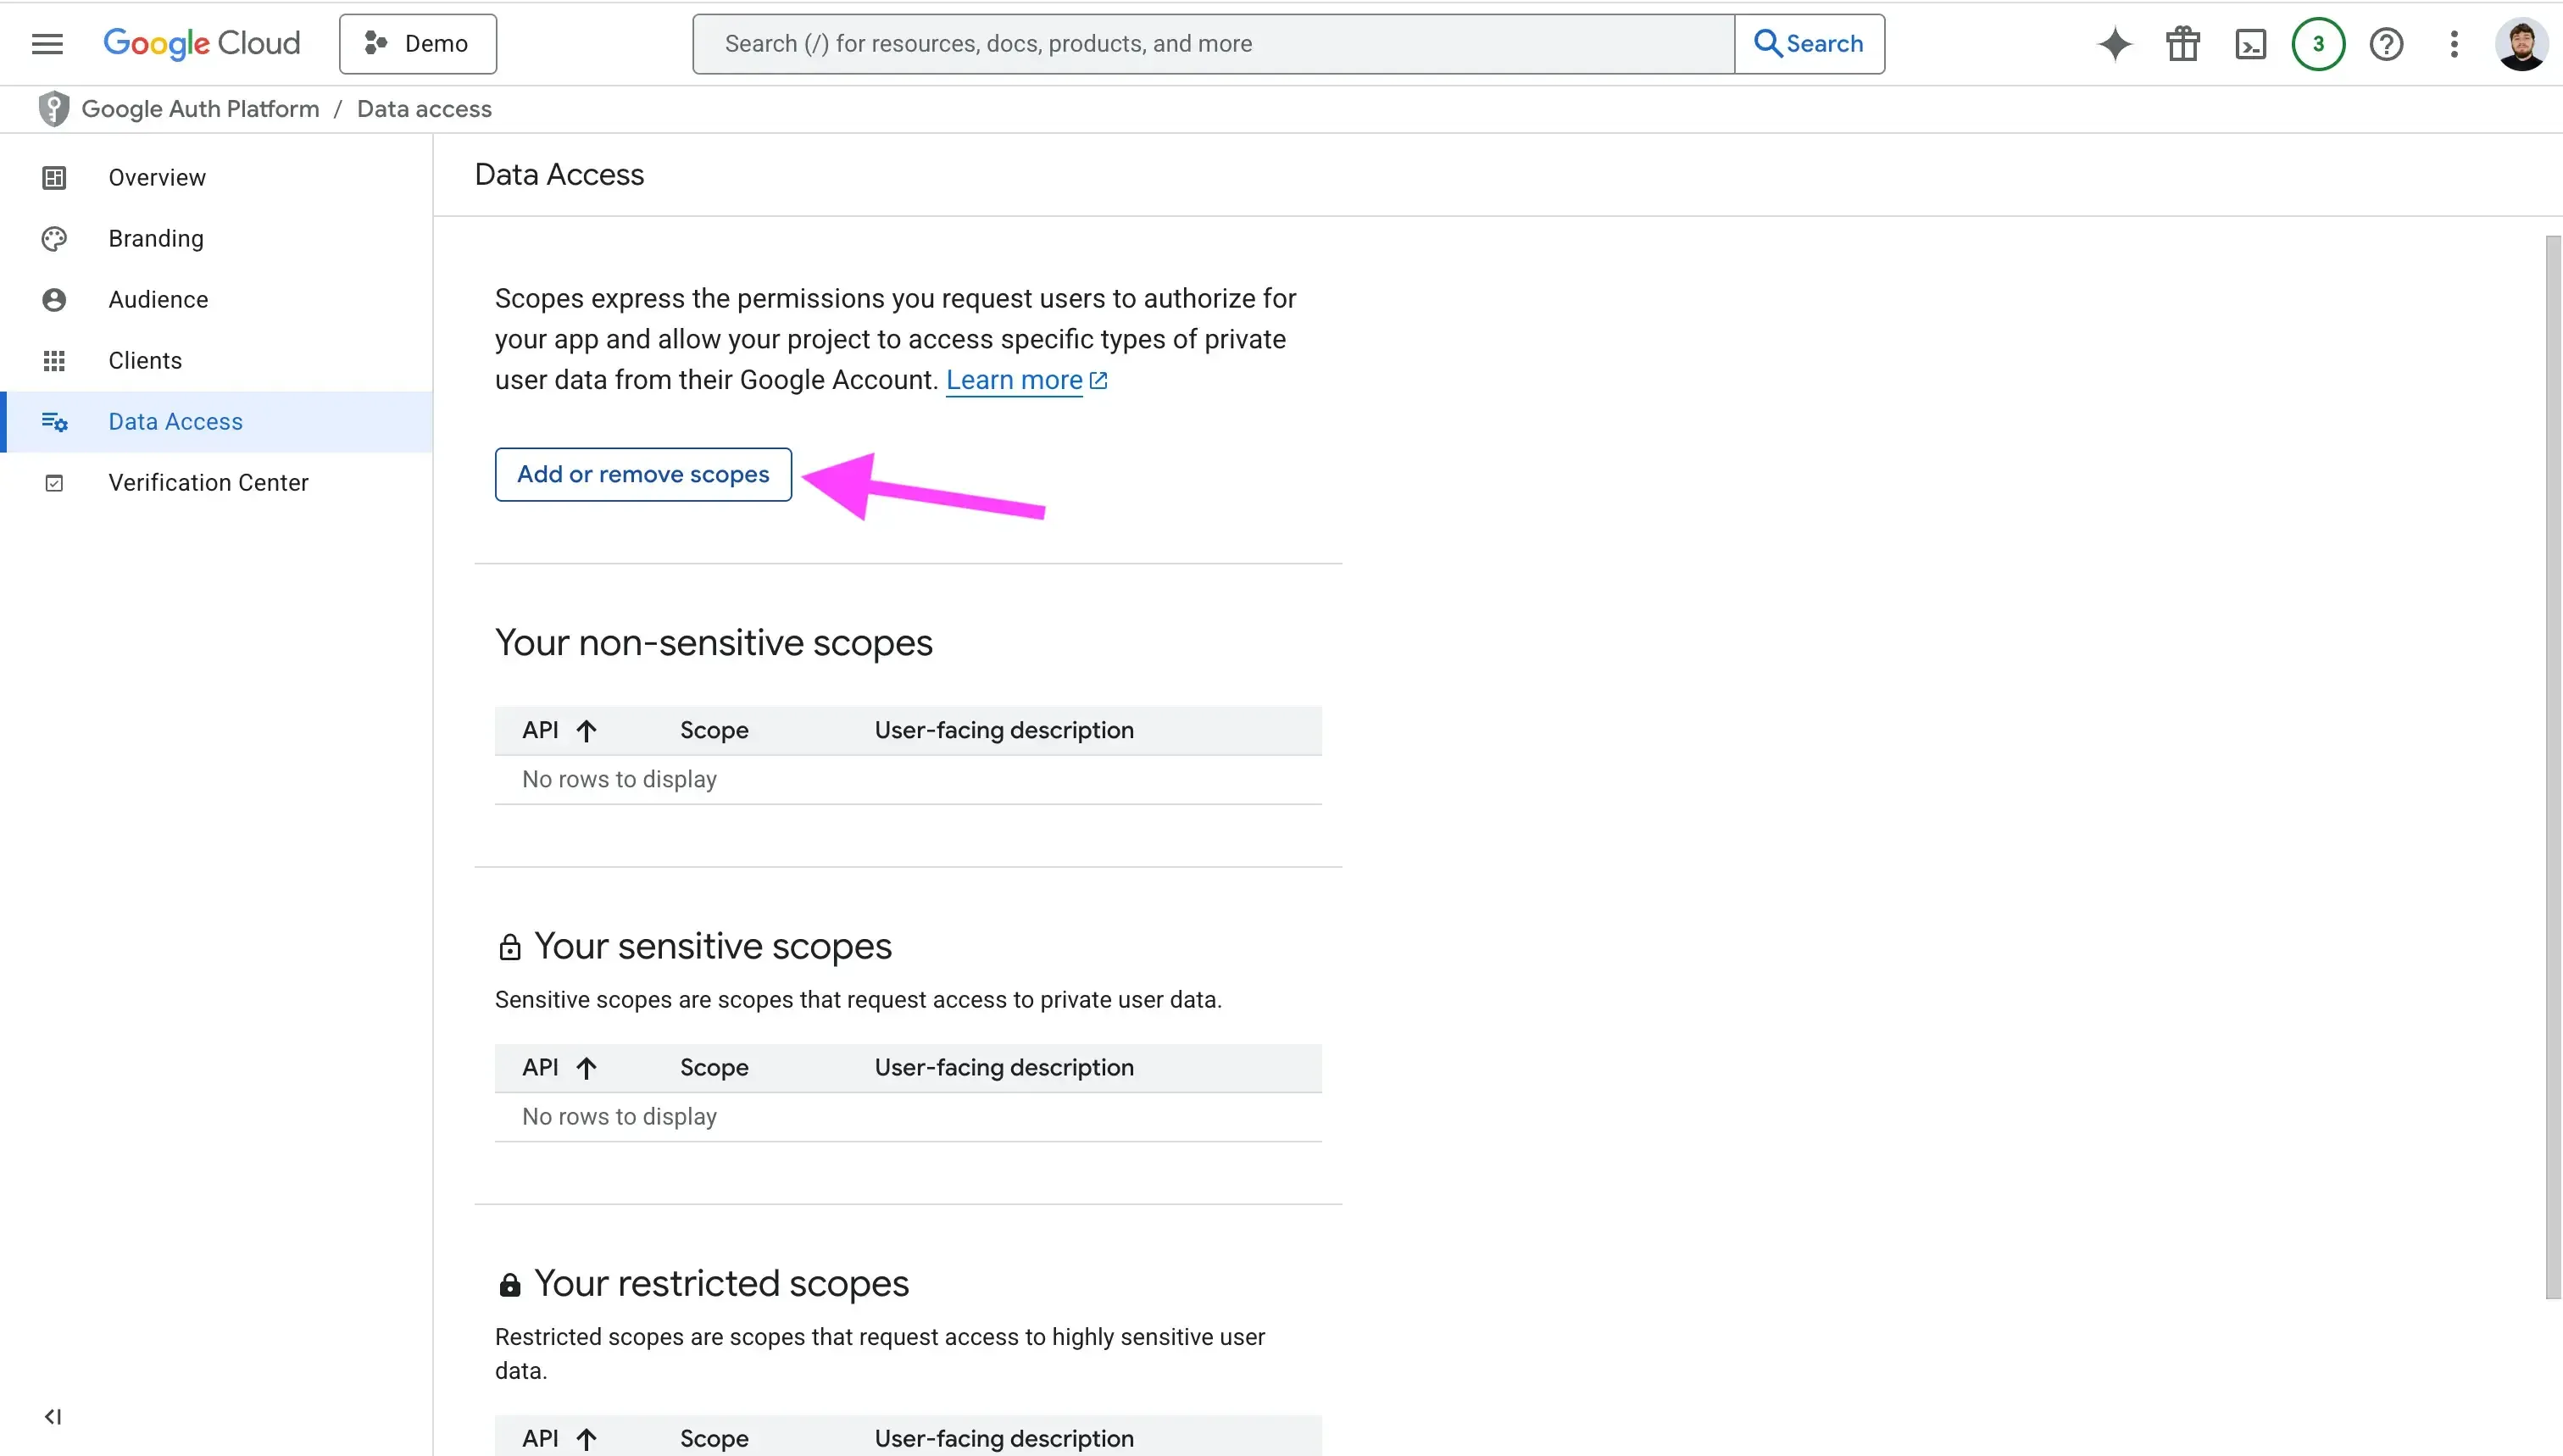Open the Audience section
The height and width of the screenshot is (1456, 2563).
point(158,299)
